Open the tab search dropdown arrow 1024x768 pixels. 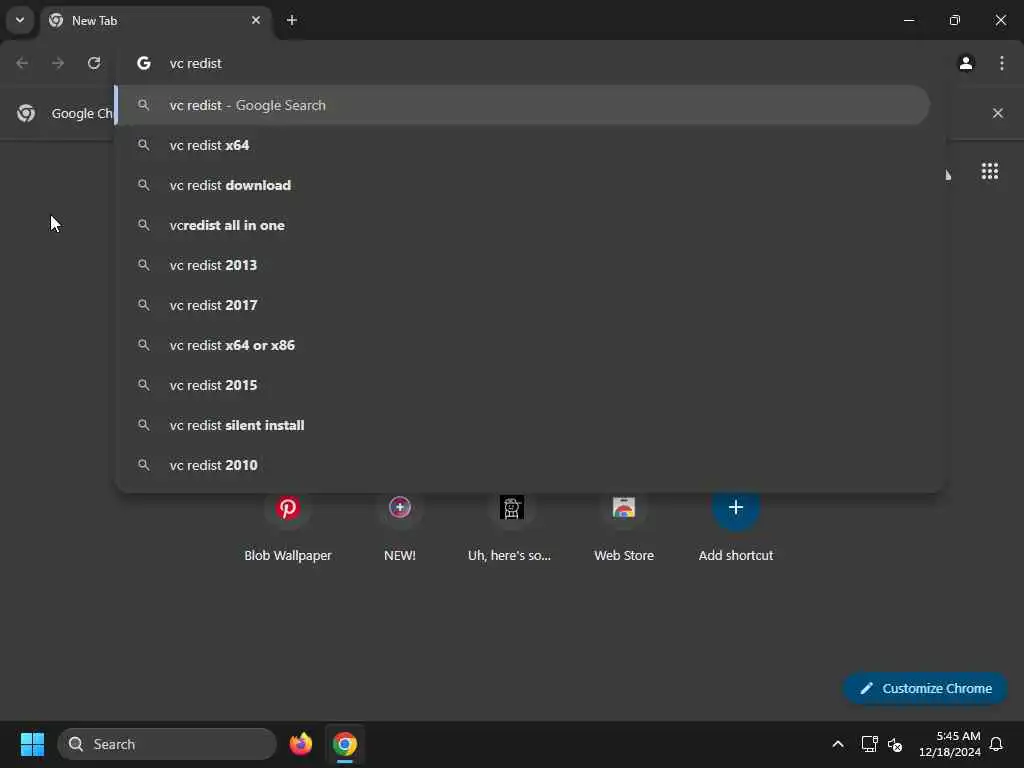pyautogui.click(x=20, y=20)
